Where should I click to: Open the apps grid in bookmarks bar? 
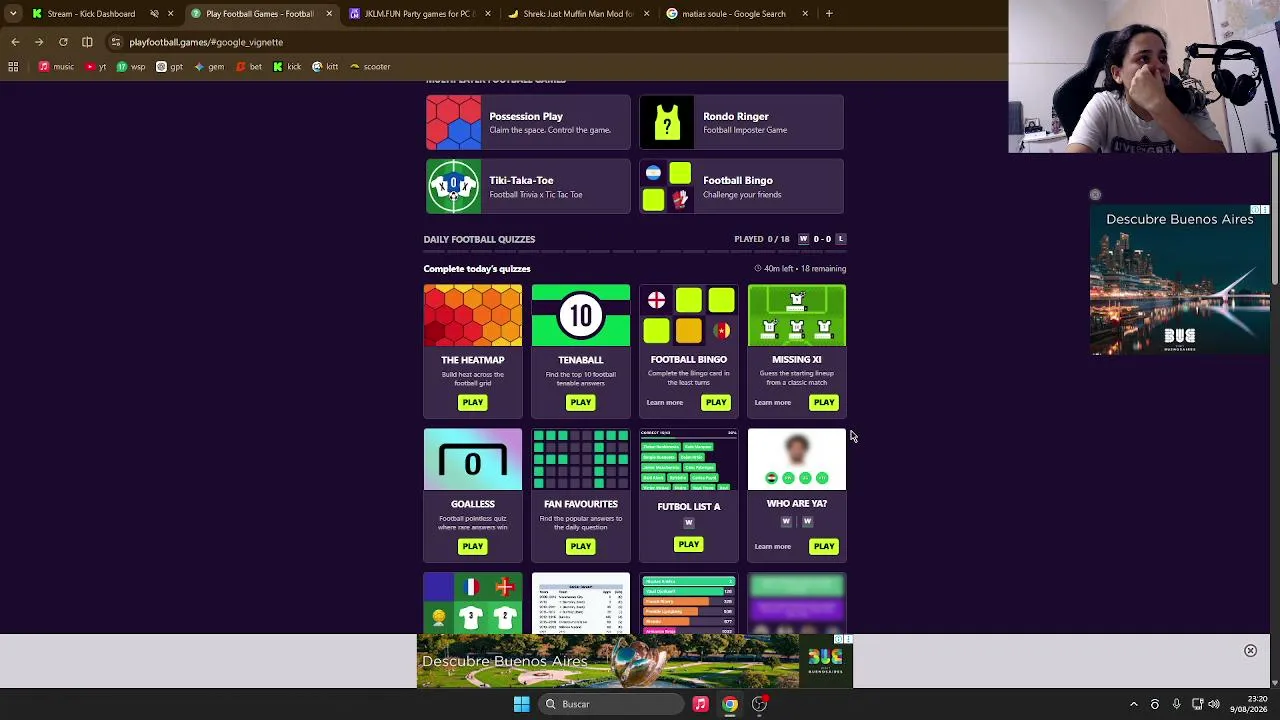(13, 67)
